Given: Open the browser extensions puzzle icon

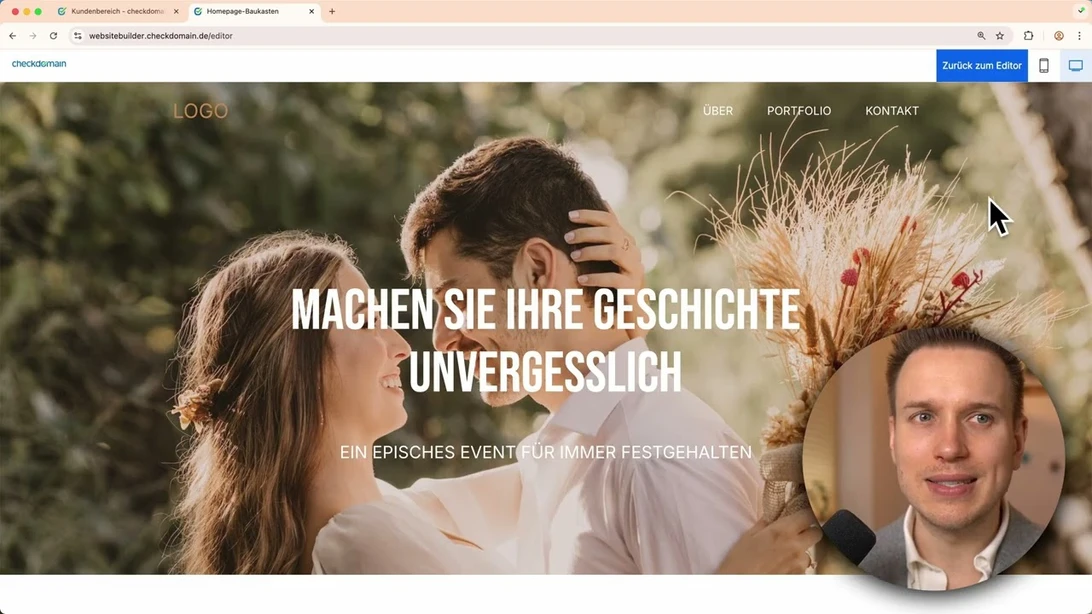Looking at the screenshot, I should click(x=1028, y=35).
